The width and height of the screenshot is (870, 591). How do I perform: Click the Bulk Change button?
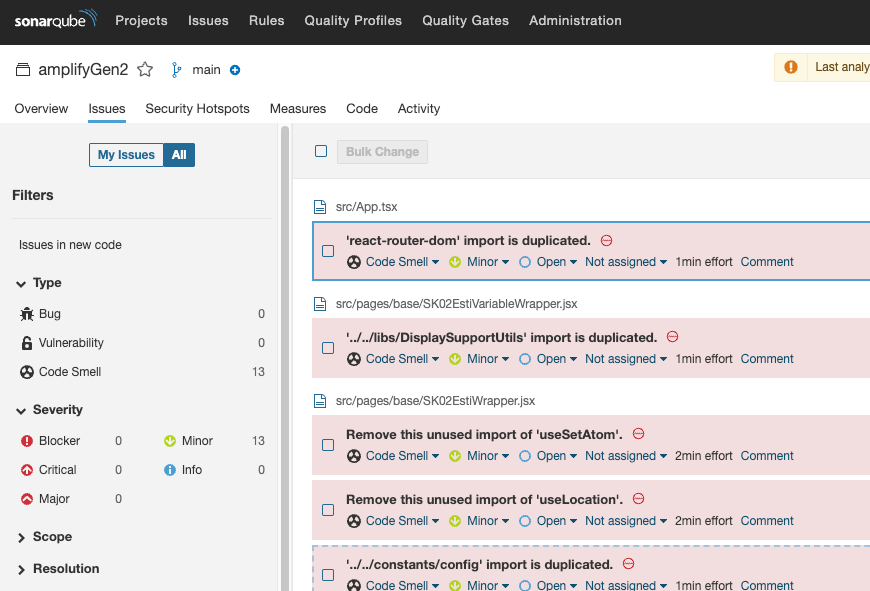(x=382, y=152)
